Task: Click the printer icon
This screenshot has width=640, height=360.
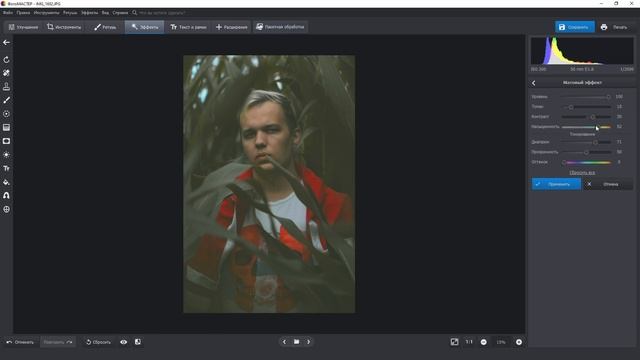Action: 604,27
